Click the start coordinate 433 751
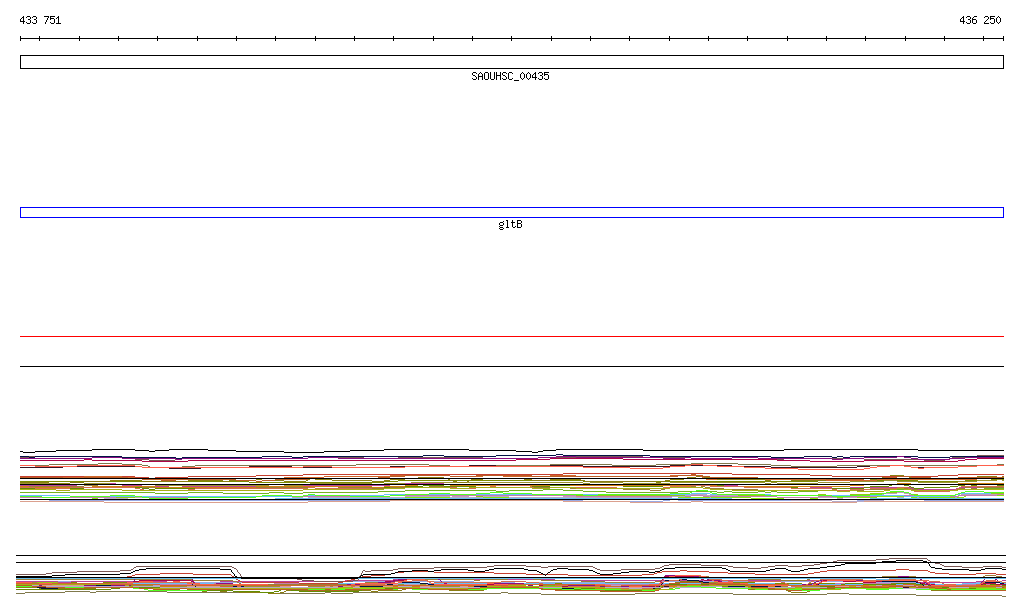 point(40,20)
